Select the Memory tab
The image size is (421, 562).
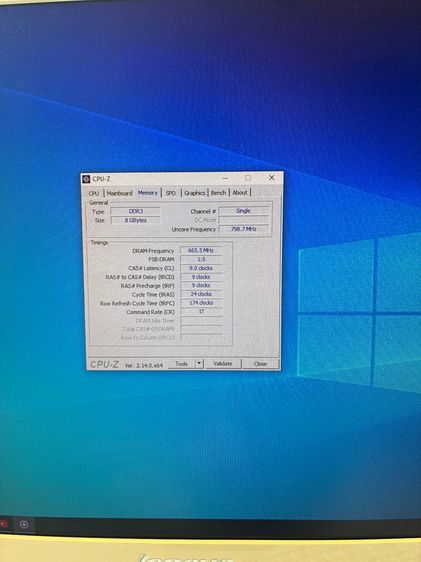[148, 192]
